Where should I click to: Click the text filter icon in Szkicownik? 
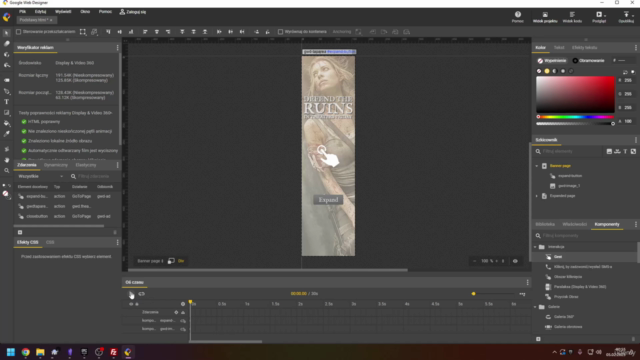pos(625,151)
